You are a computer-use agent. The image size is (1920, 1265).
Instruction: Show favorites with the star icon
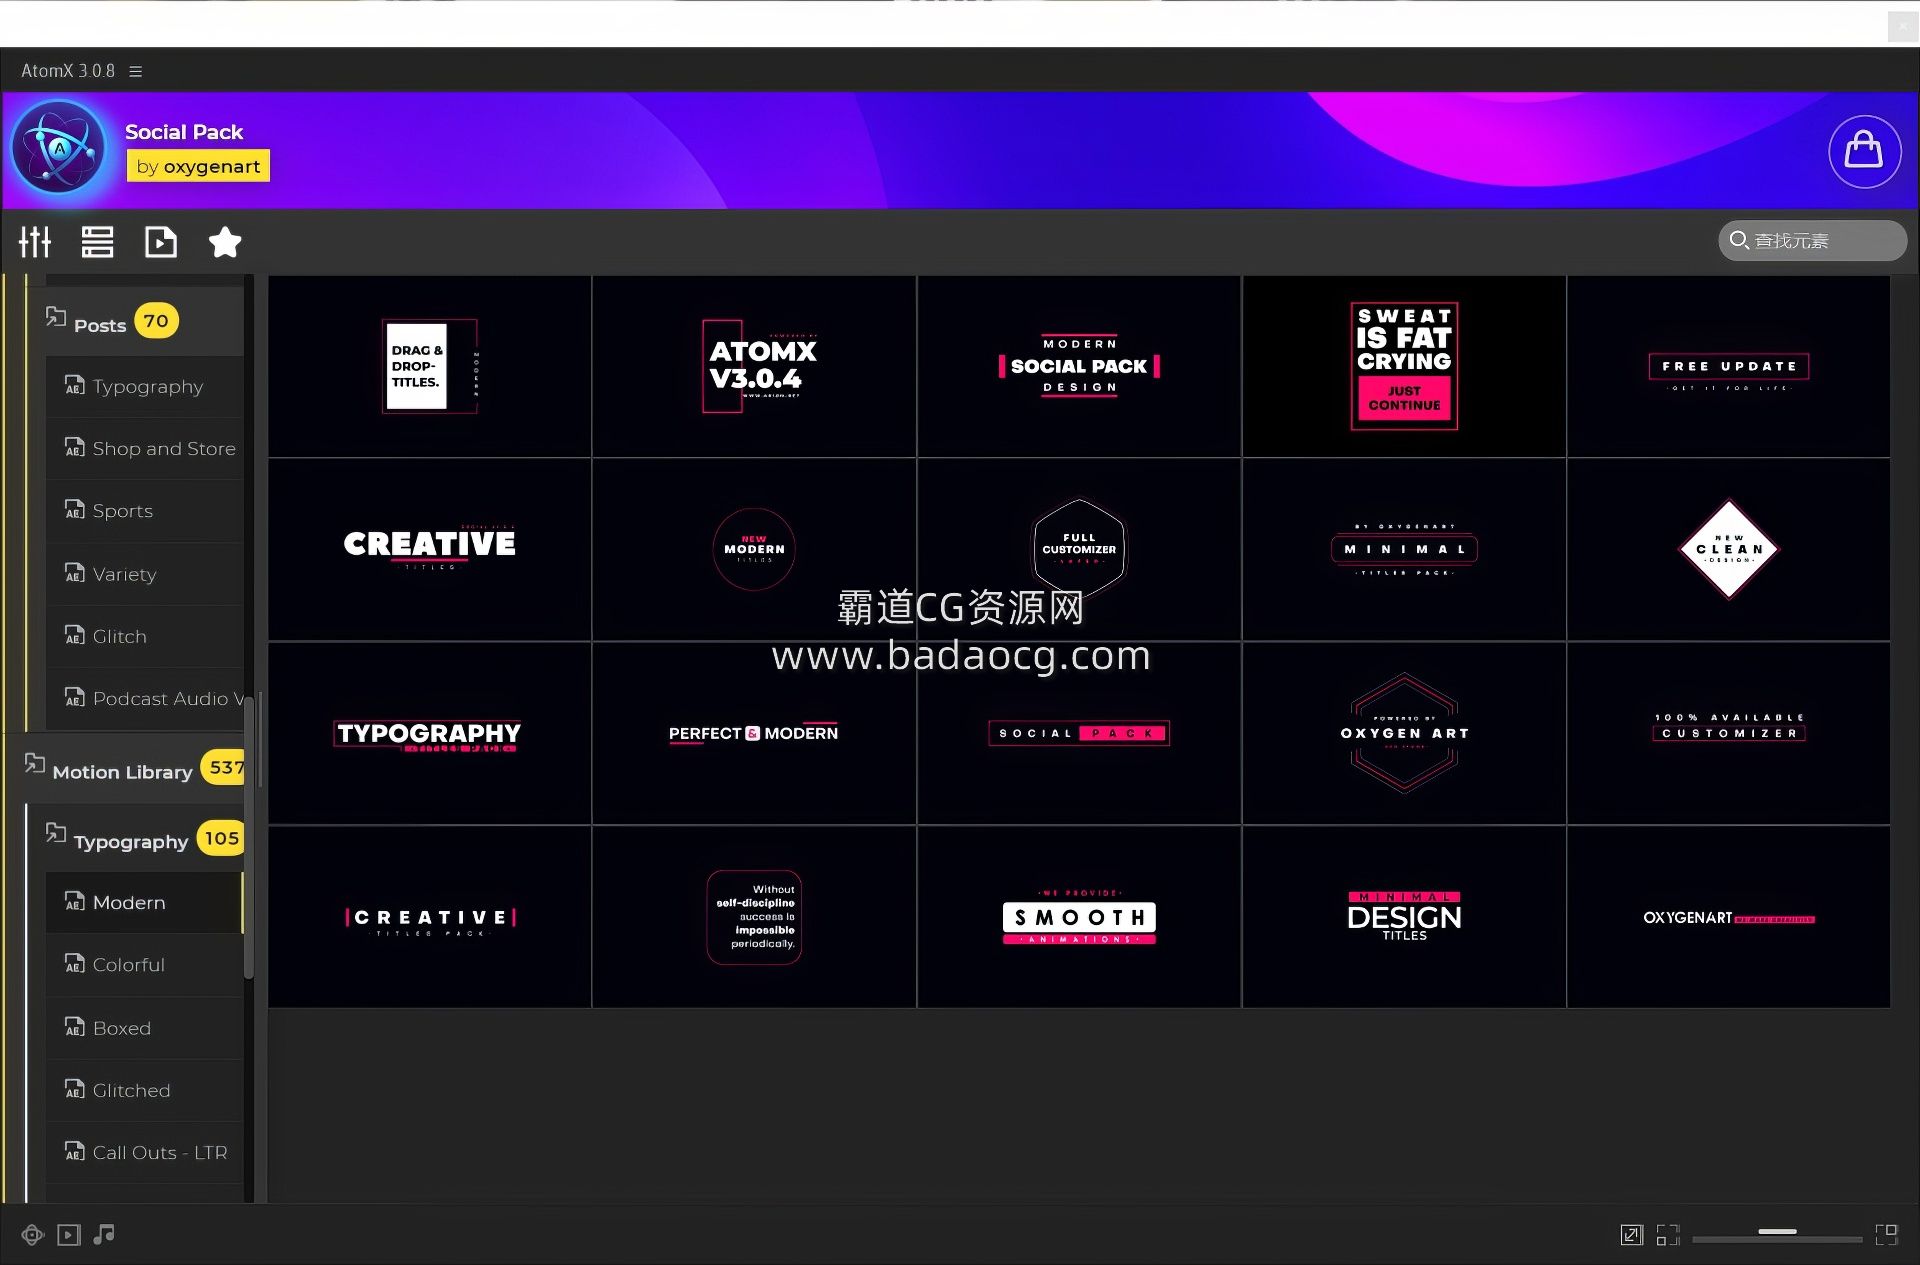coord(225,241)
